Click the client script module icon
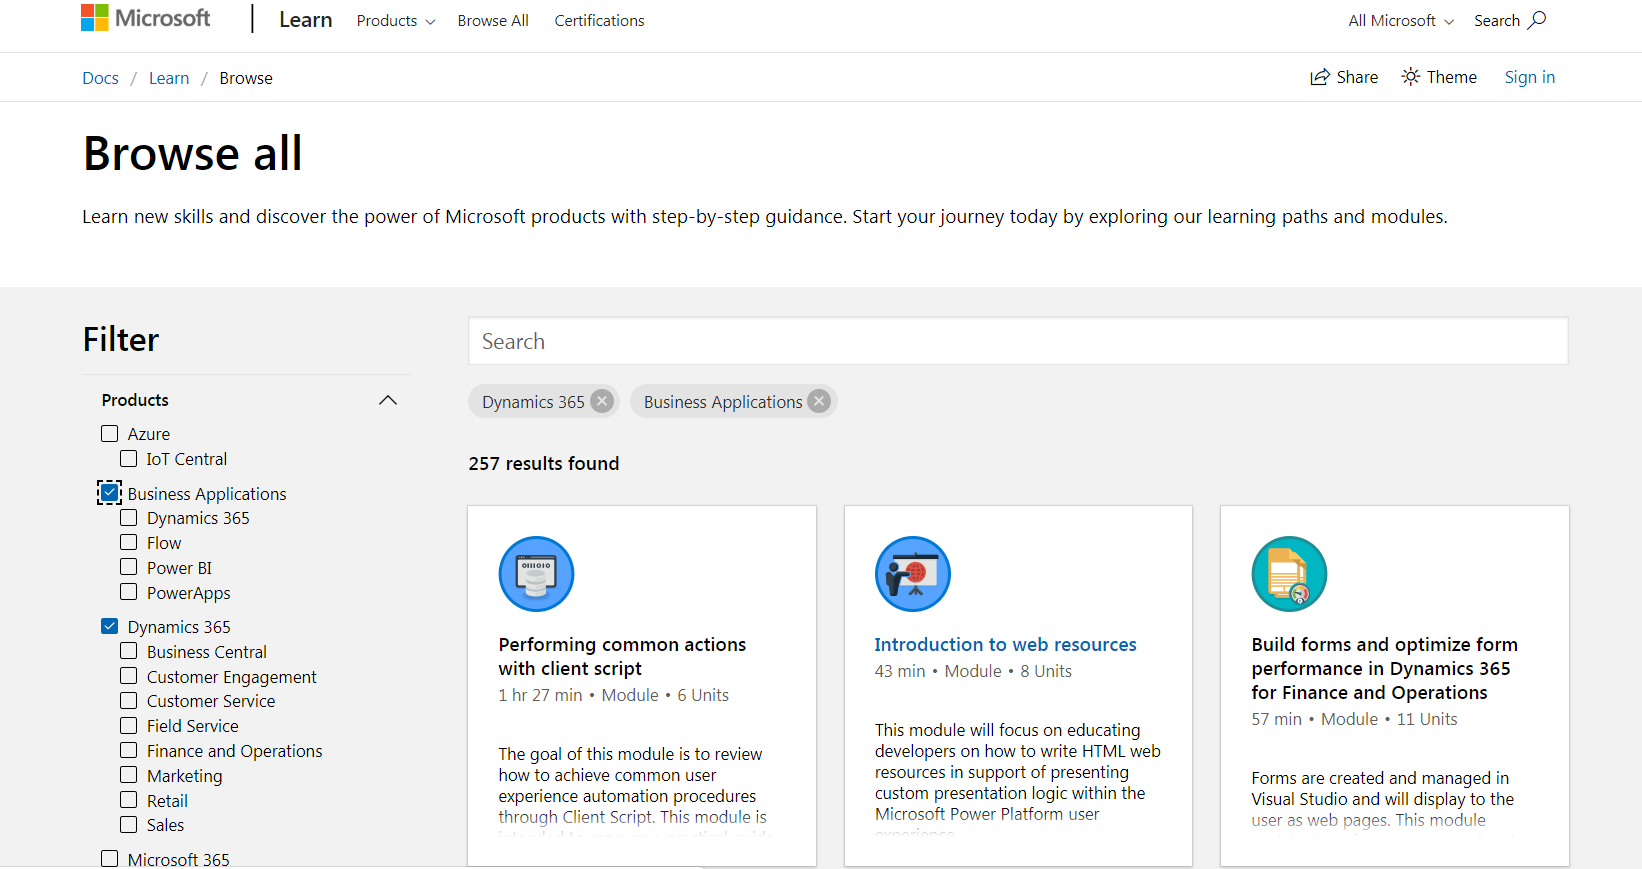 point(536,574)
